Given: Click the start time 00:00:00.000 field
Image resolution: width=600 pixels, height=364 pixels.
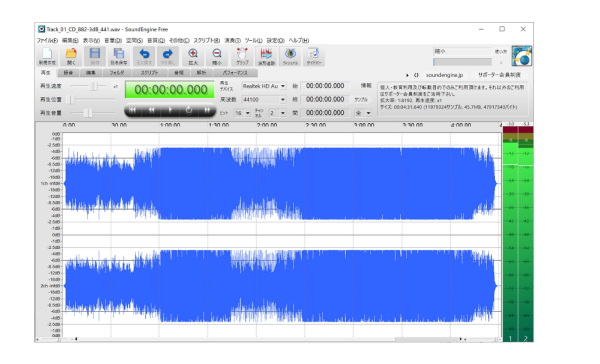Looking at the screenshot, I should pos(324,86).
